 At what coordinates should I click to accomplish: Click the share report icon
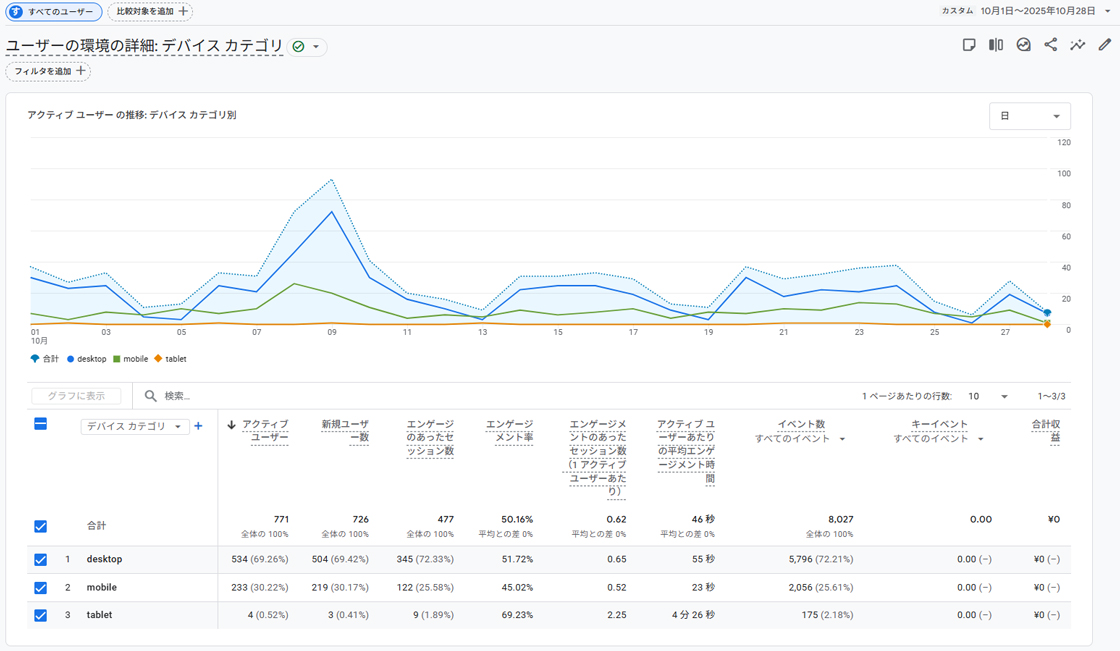coord(1050,45)
